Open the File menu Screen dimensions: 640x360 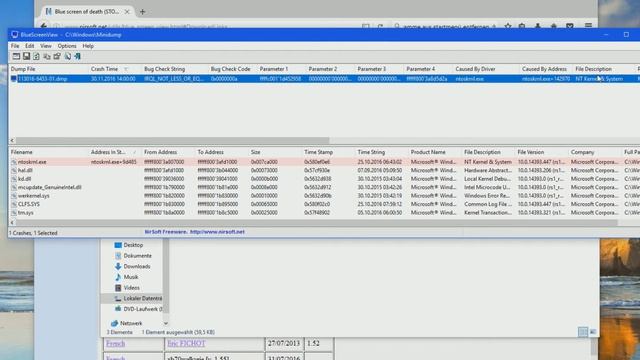[x=15, y=46]
